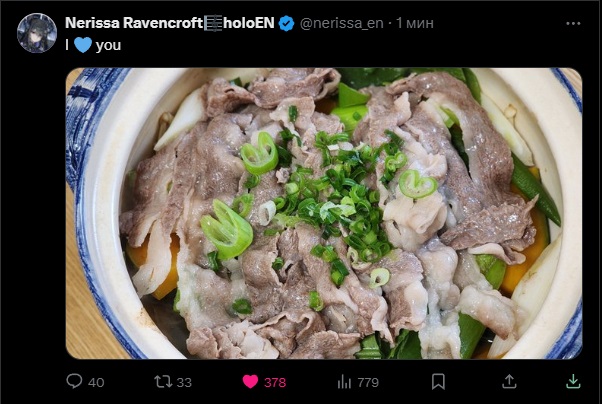Open view analytics bar chart icon
This screenshot has width=602, height=404.
344,382
